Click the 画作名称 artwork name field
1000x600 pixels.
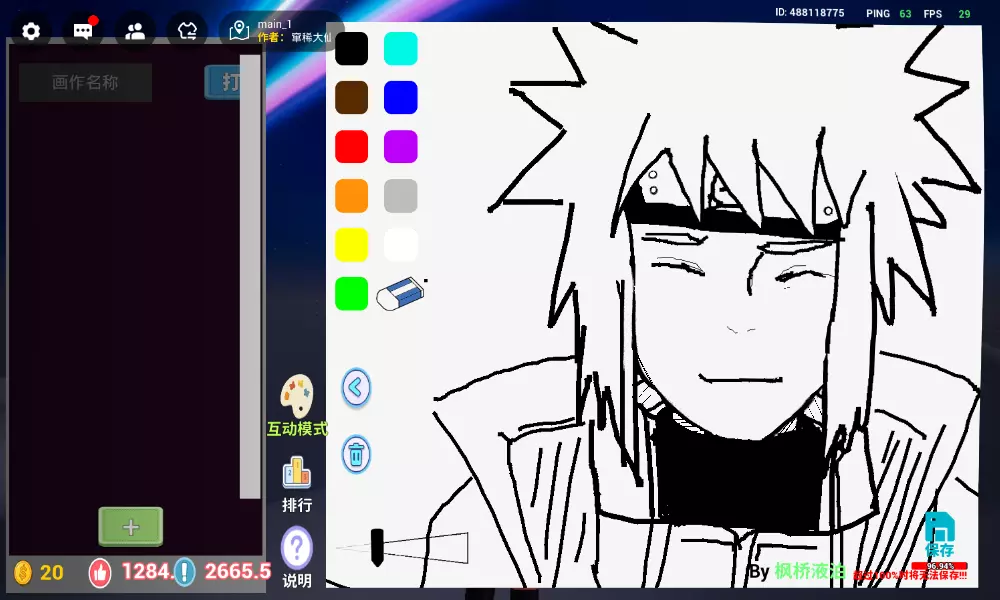pos(85,82)
